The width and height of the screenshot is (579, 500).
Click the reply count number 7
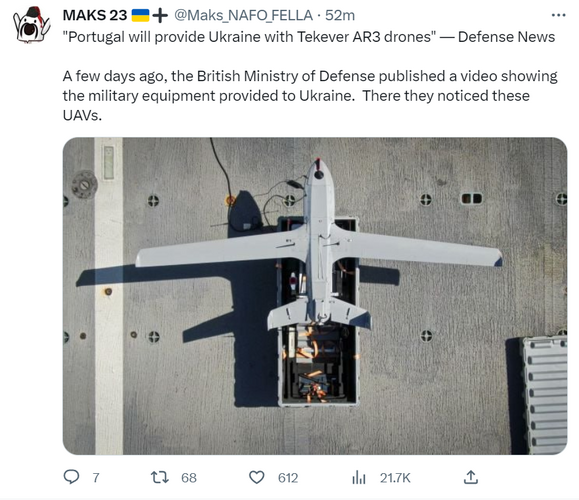pos(96,478)
